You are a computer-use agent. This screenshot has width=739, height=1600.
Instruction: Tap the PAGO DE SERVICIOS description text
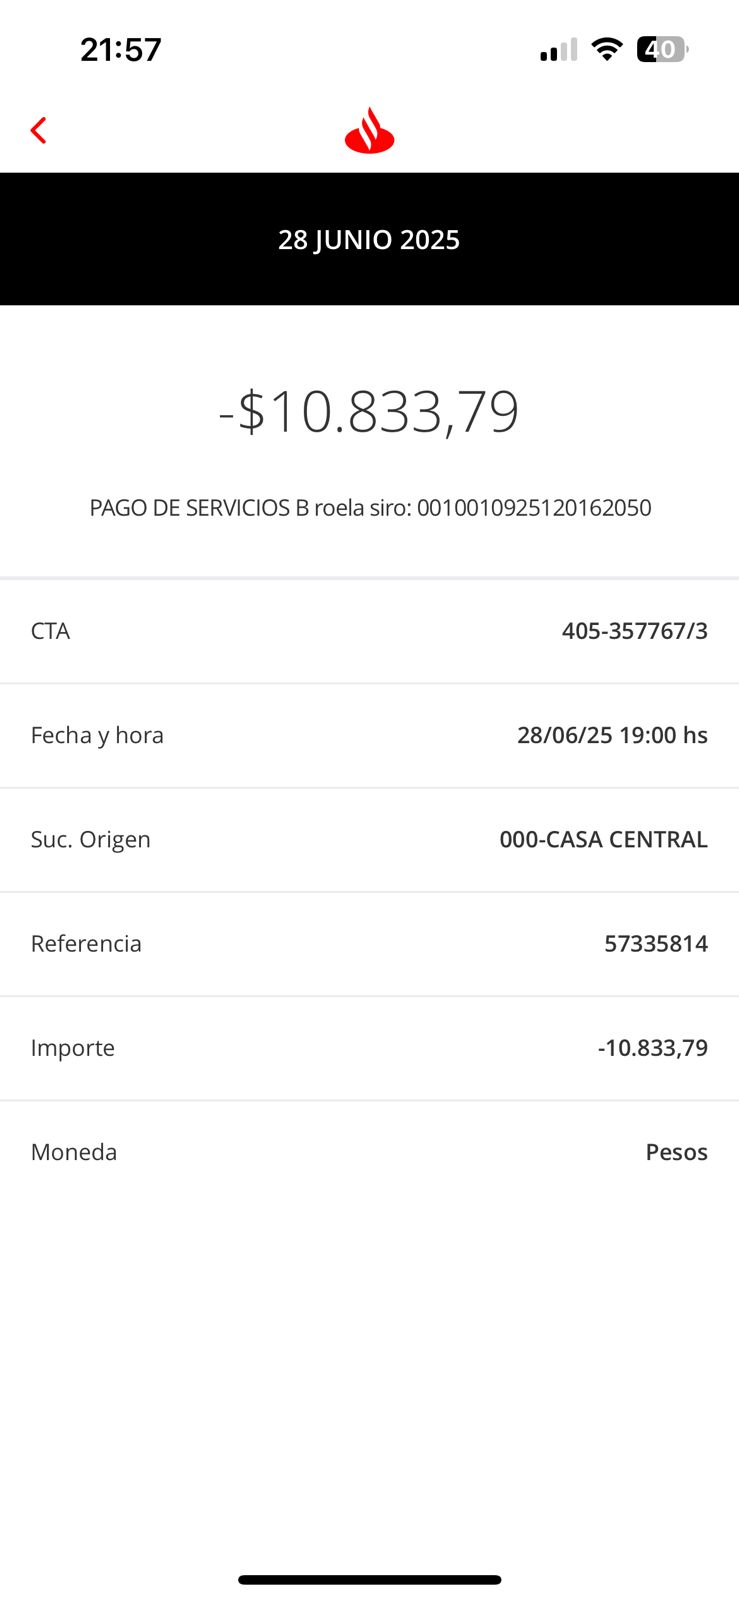(x=370, y=508)
